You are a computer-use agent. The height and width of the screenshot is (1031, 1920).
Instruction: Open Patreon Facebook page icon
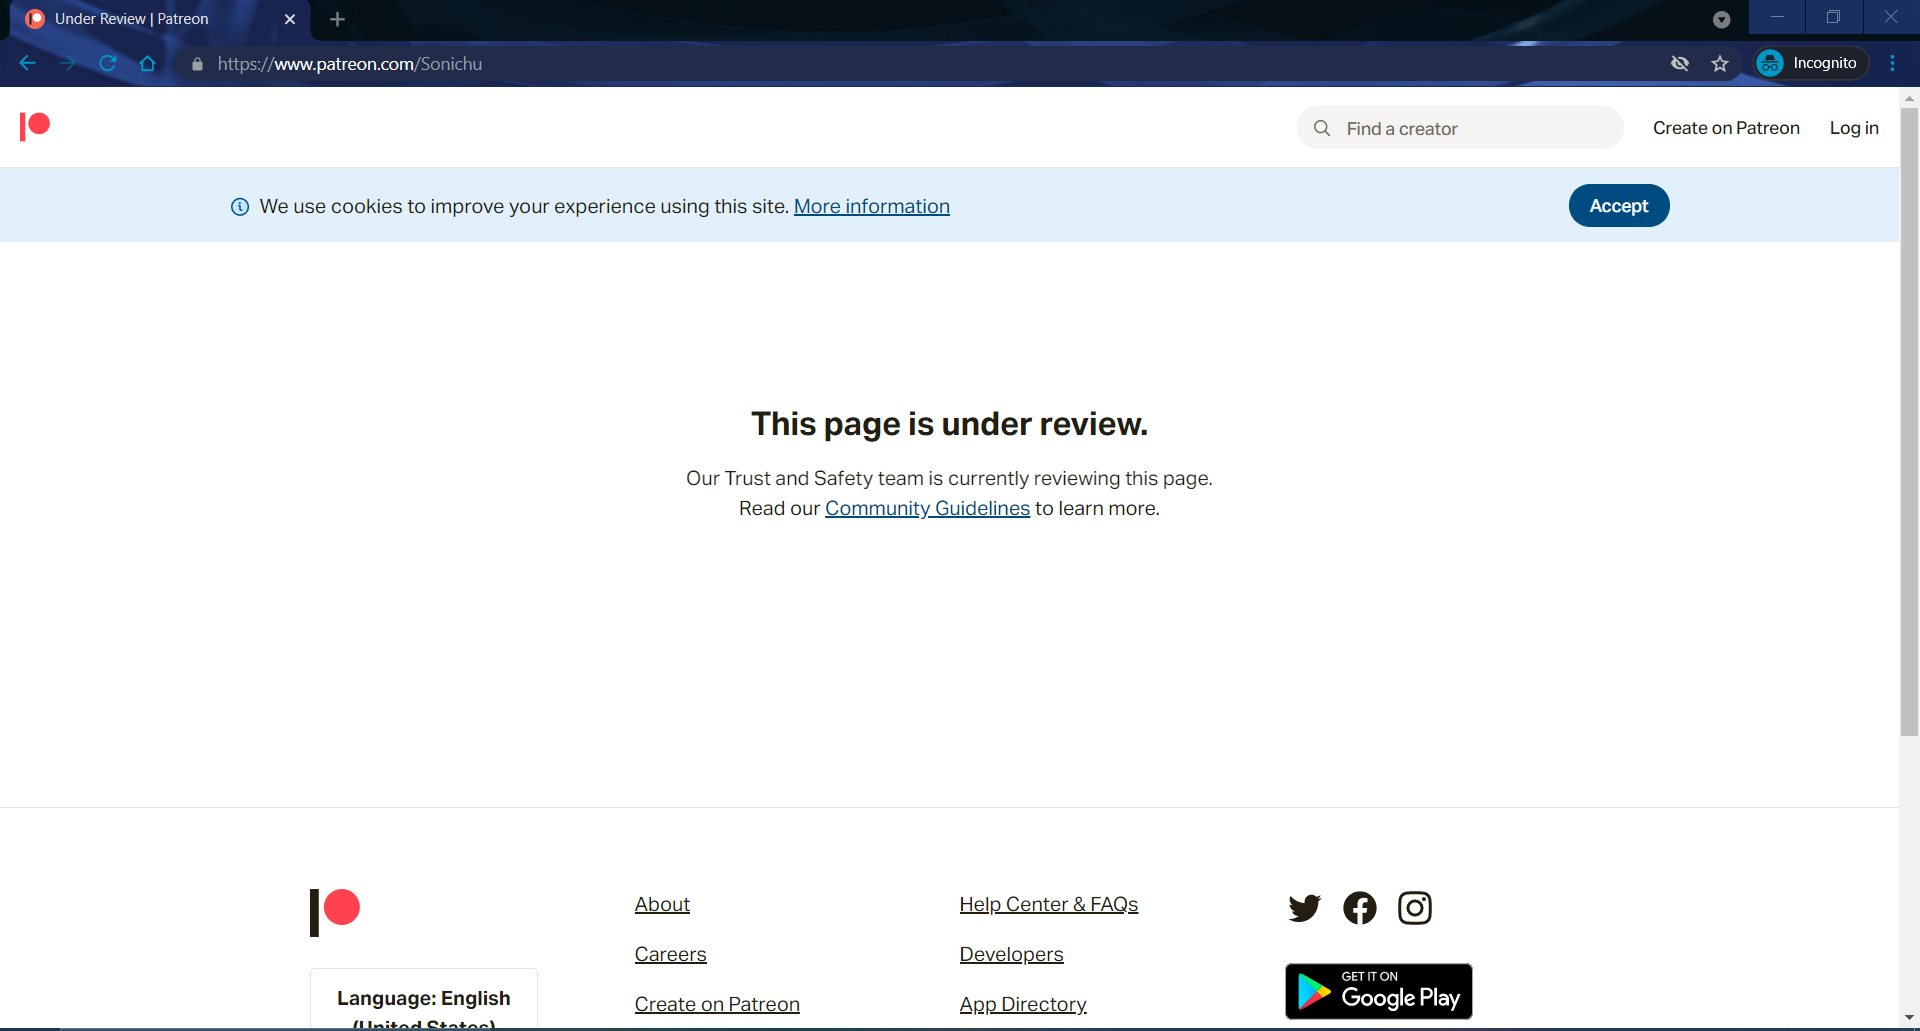point(1360,908)
